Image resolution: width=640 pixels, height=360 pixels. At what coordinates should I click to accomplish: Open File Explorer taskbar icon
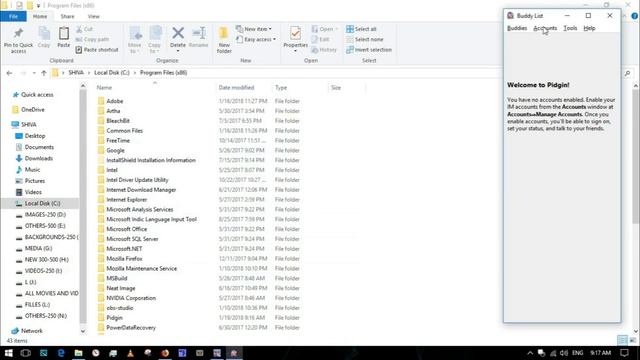pyautogui.click(x=78, y=353)
